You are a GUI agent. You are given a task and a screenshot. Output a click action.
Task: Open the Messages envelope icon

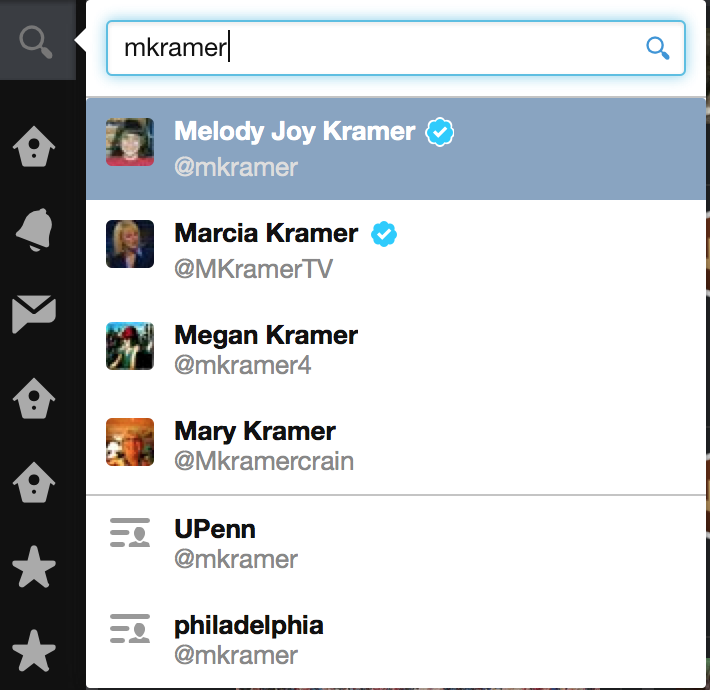click(34, 314)
